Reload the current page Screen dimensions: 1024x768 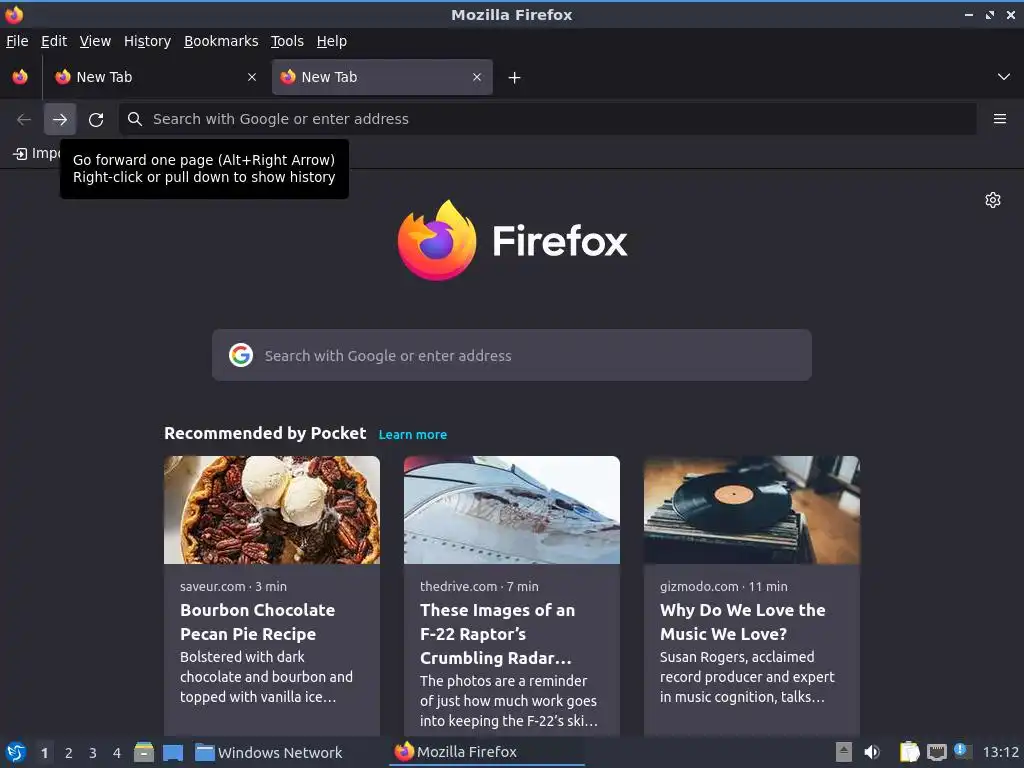point(96,120)
